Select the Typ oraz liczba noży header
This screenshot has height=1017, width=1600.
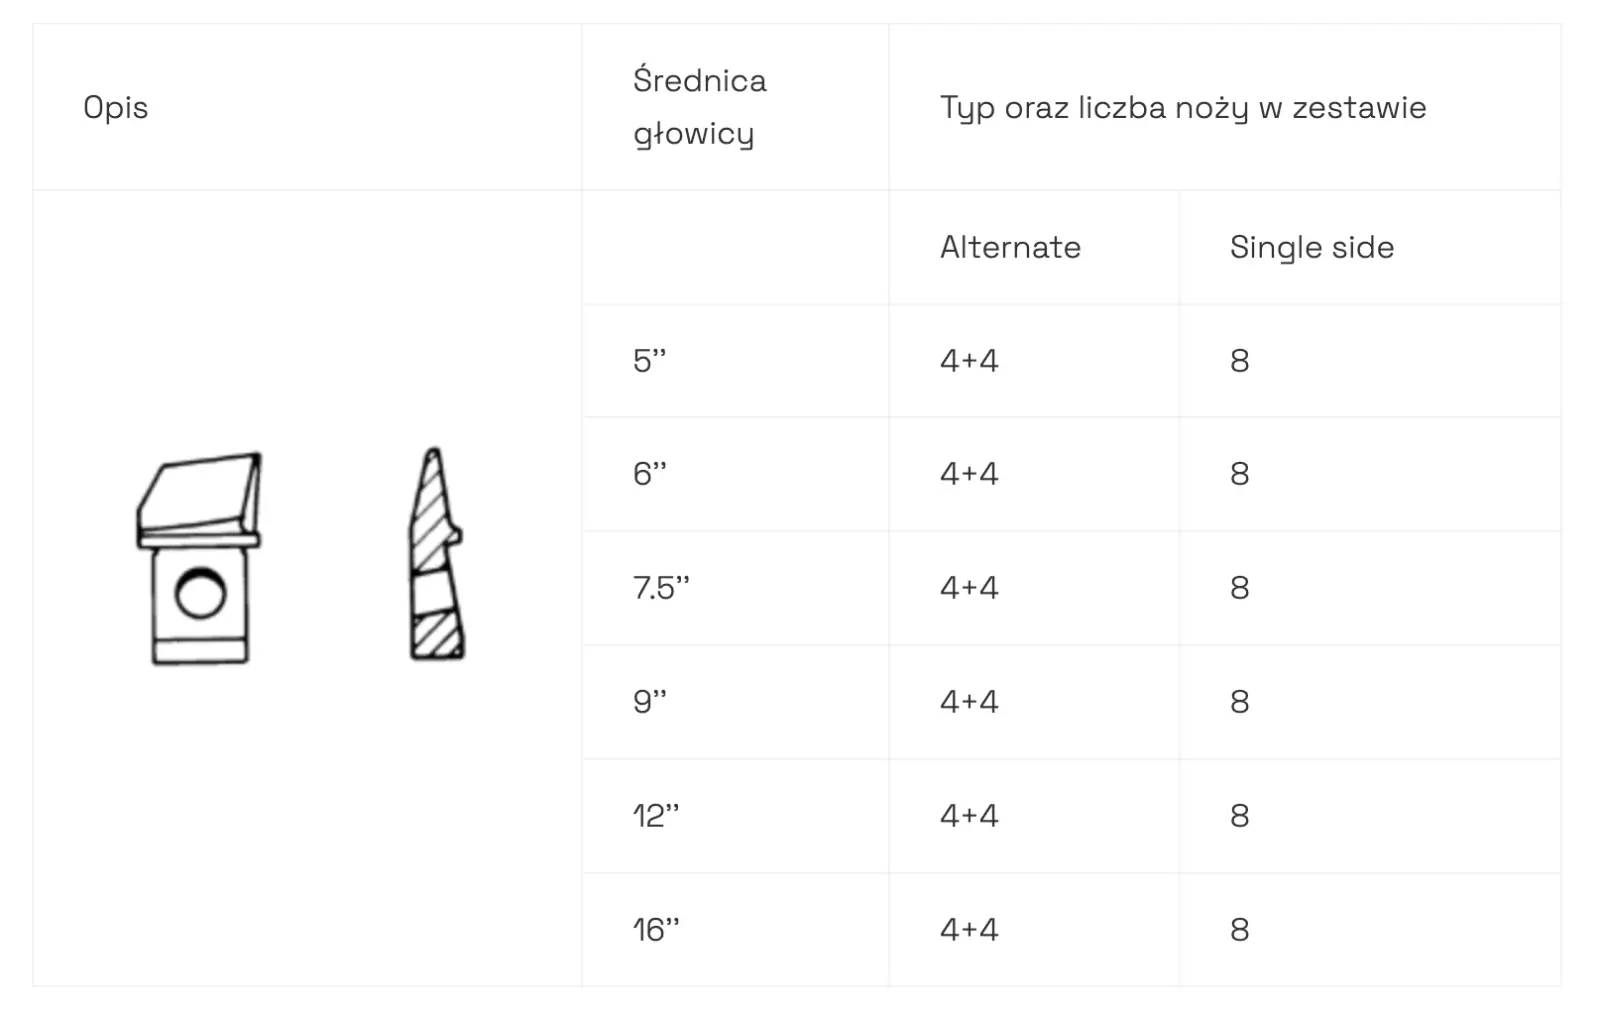pyautogui.click(x=1182, y=107)
